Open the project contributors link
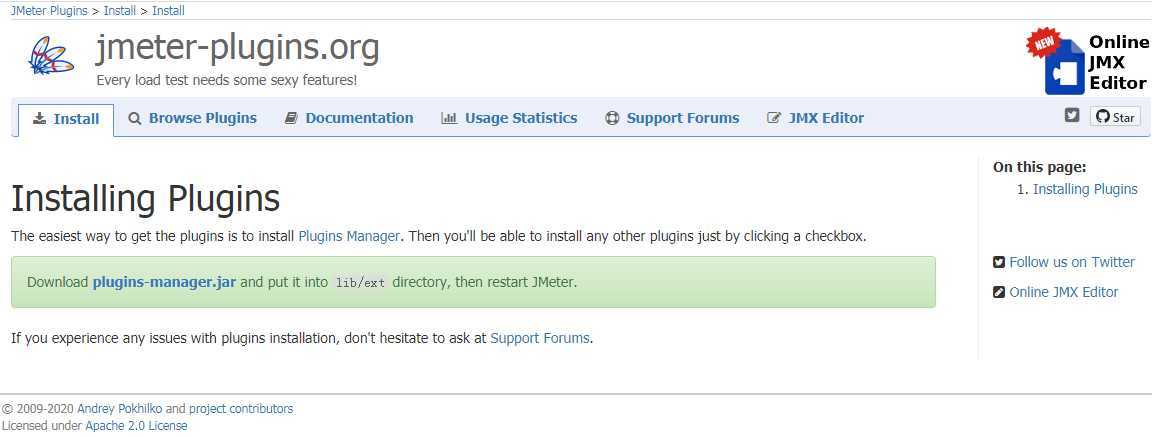The height and width of the screenshot is (438, 1152). pyautogui.click(x=241, y=409)
